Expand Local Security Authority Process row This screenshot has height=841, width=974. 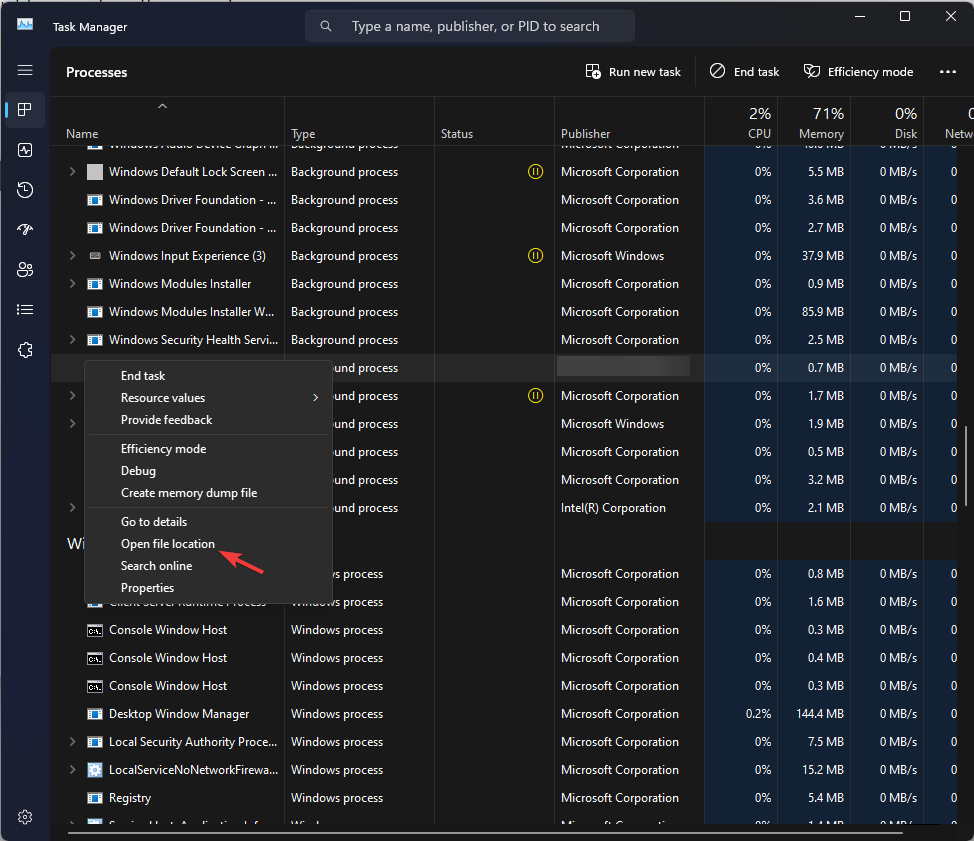click(x=73, y=742)
